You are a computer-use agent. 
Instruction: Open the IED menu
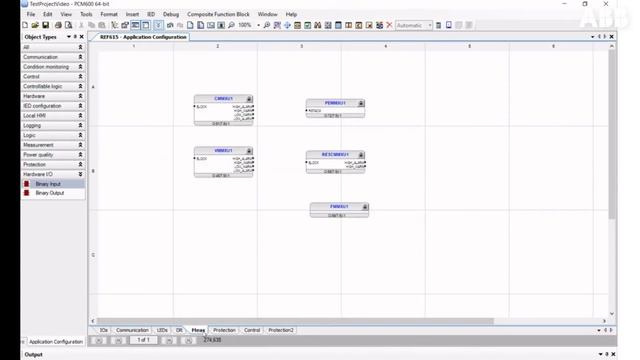point(151,14)
